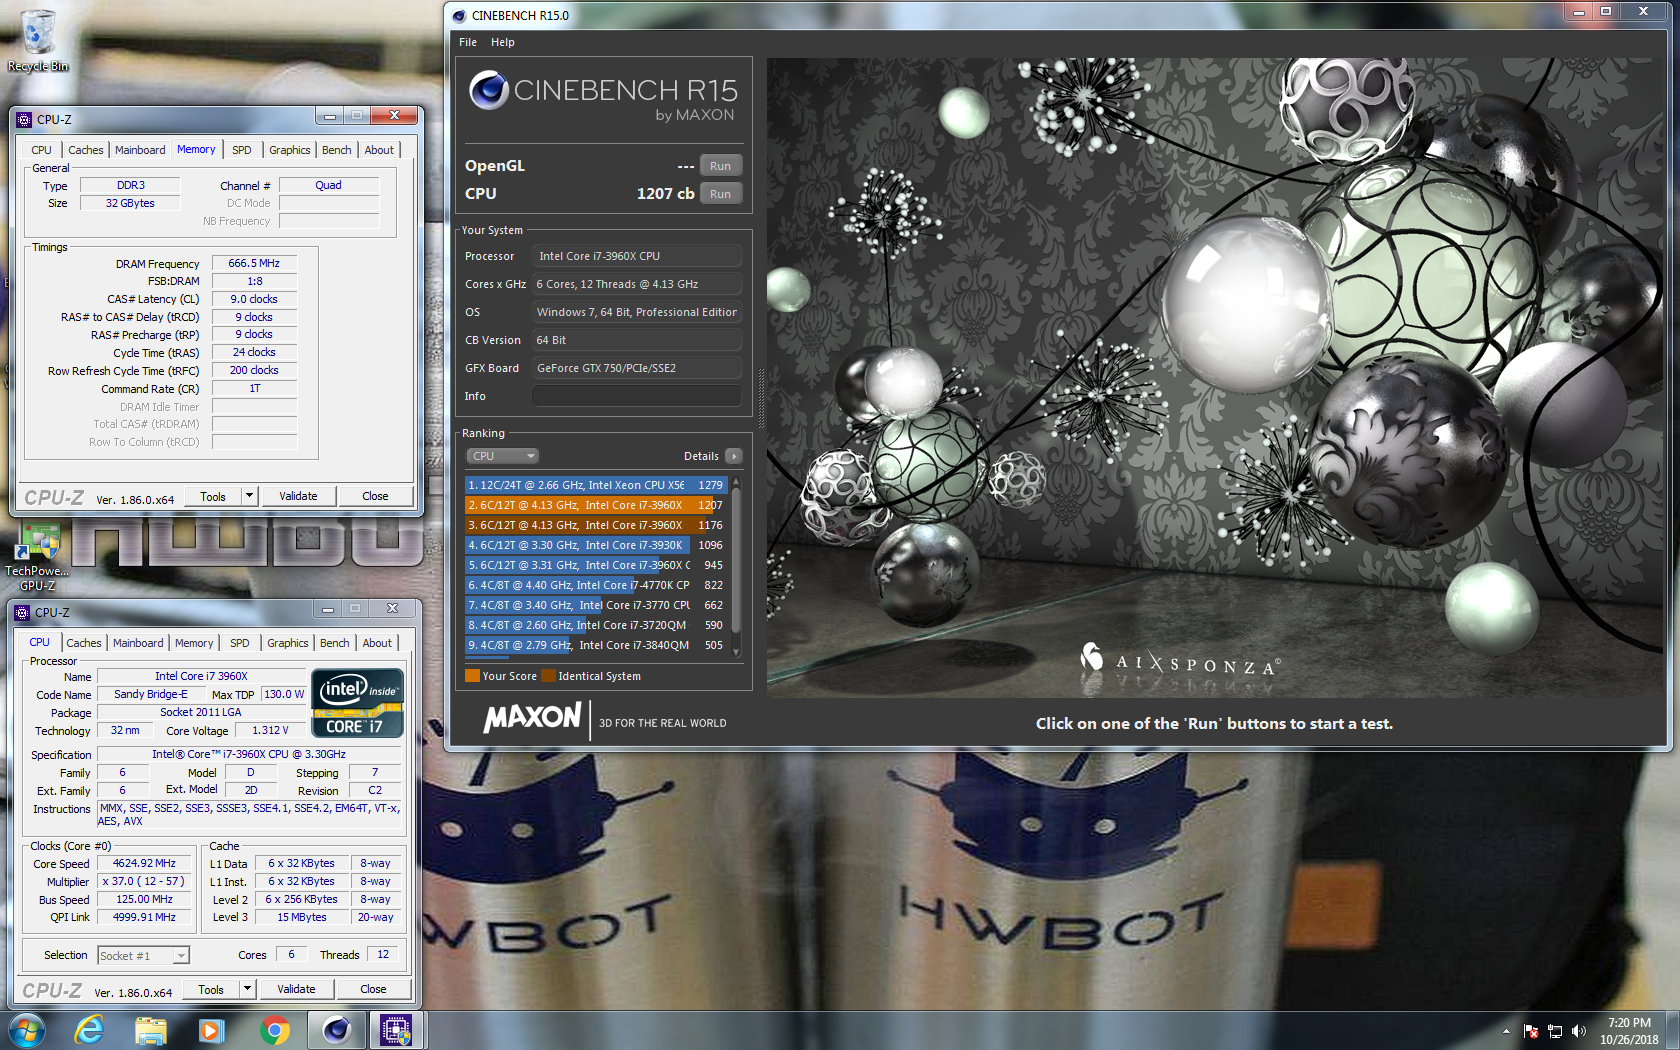Viewport: 1680px width, 1050px height.
Task: Click the Core Speed 4624.92 MHz value
Action: coord(144,863)
